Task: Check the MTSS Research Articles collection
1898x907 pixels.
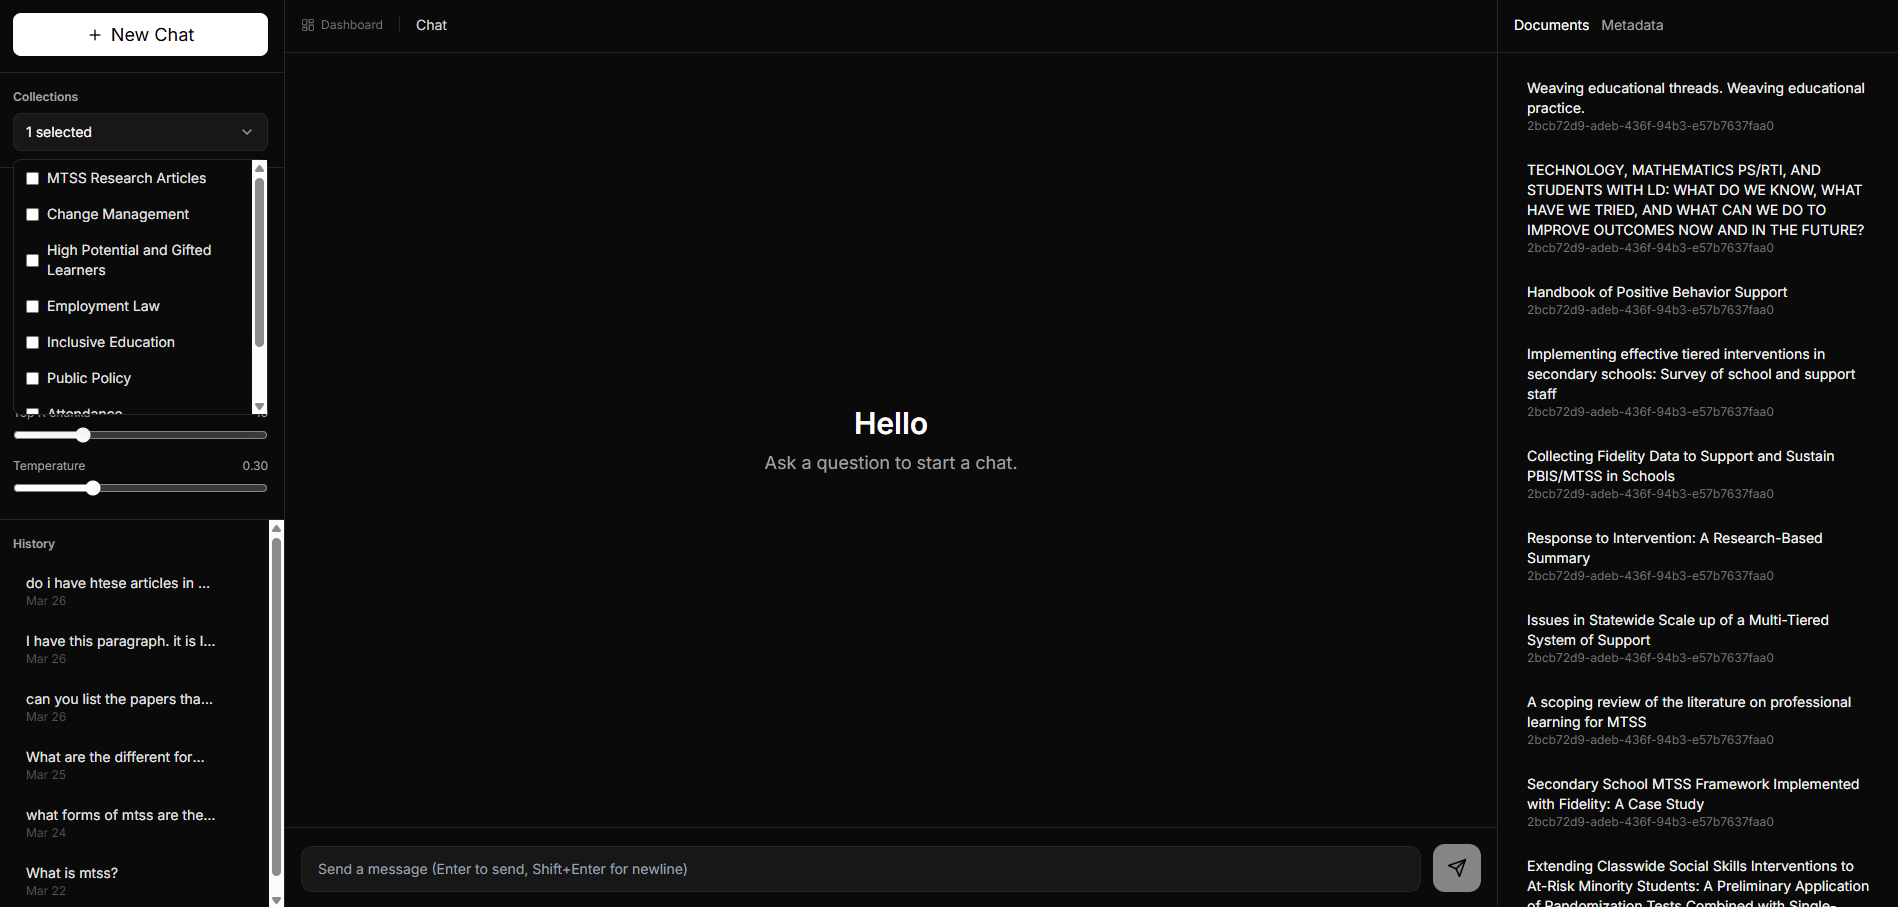Action: [x=32, y=178]
